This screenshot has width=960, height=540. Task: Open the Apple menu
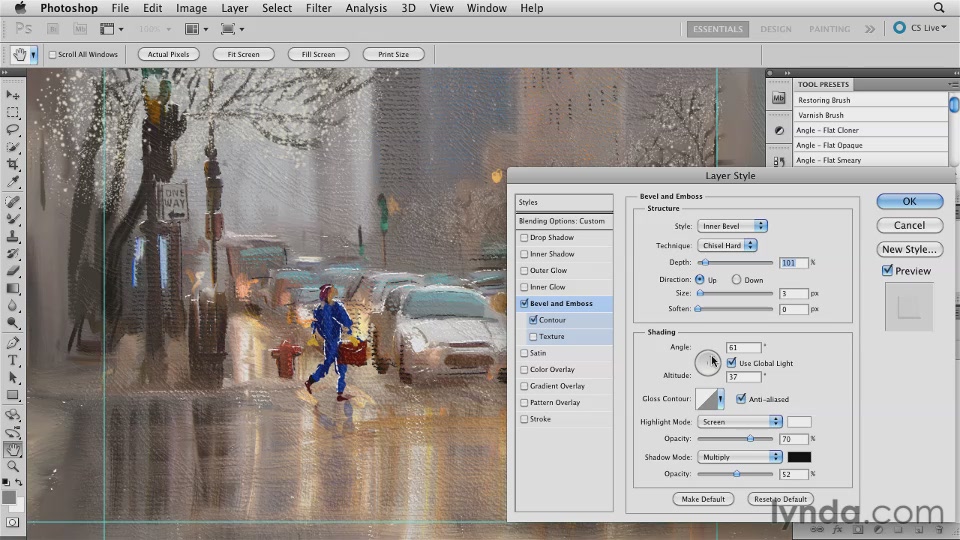pos(20,7)
